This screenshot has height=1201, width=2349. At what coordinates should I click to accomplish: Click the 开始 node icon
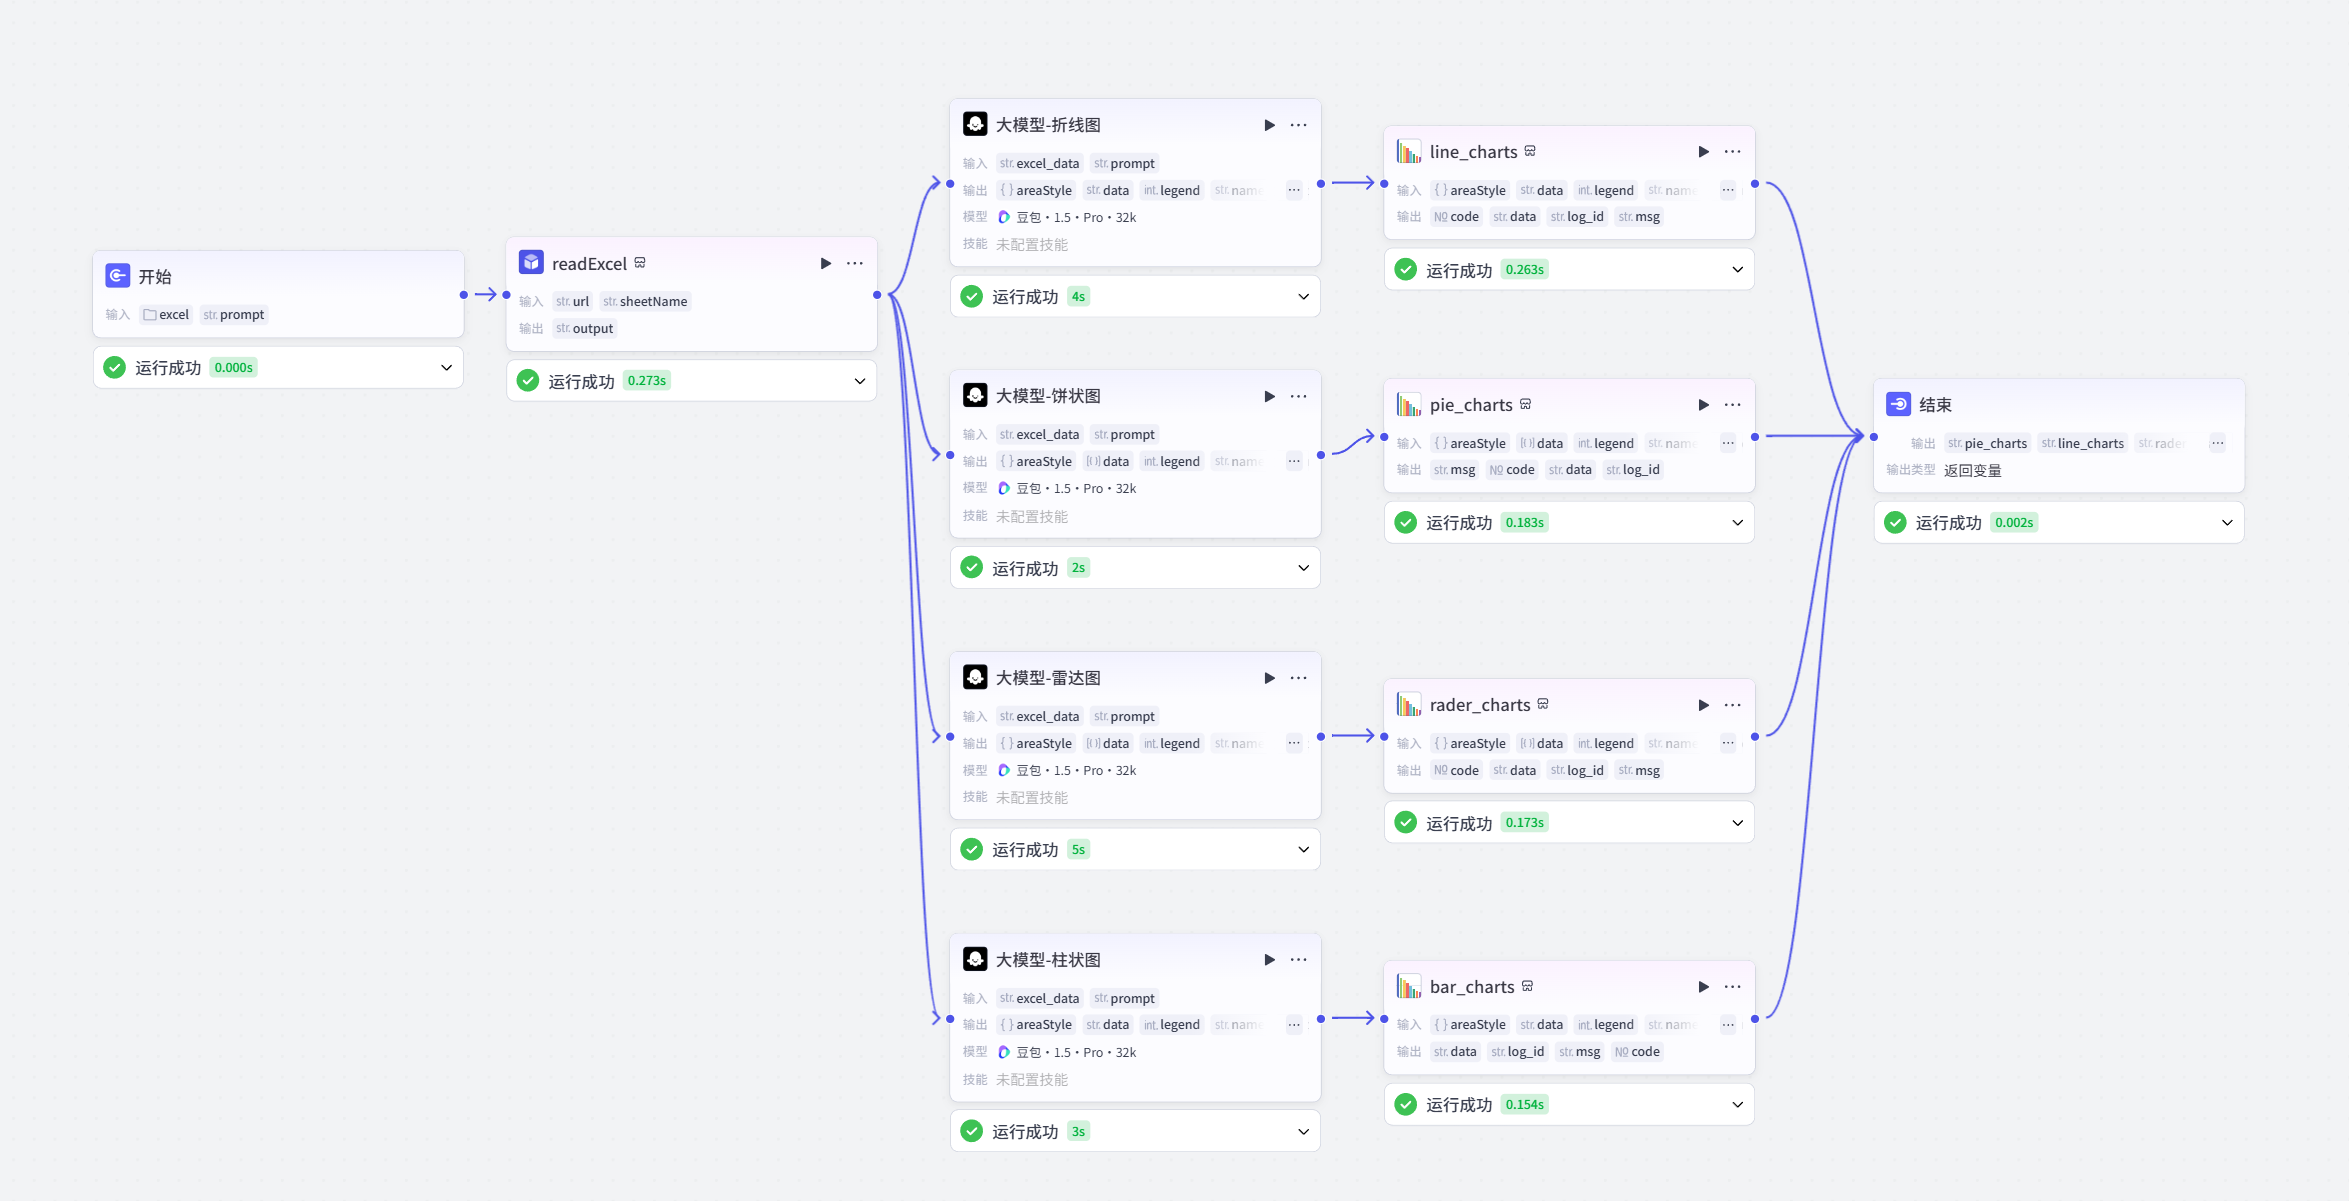[x=119, y=275]
